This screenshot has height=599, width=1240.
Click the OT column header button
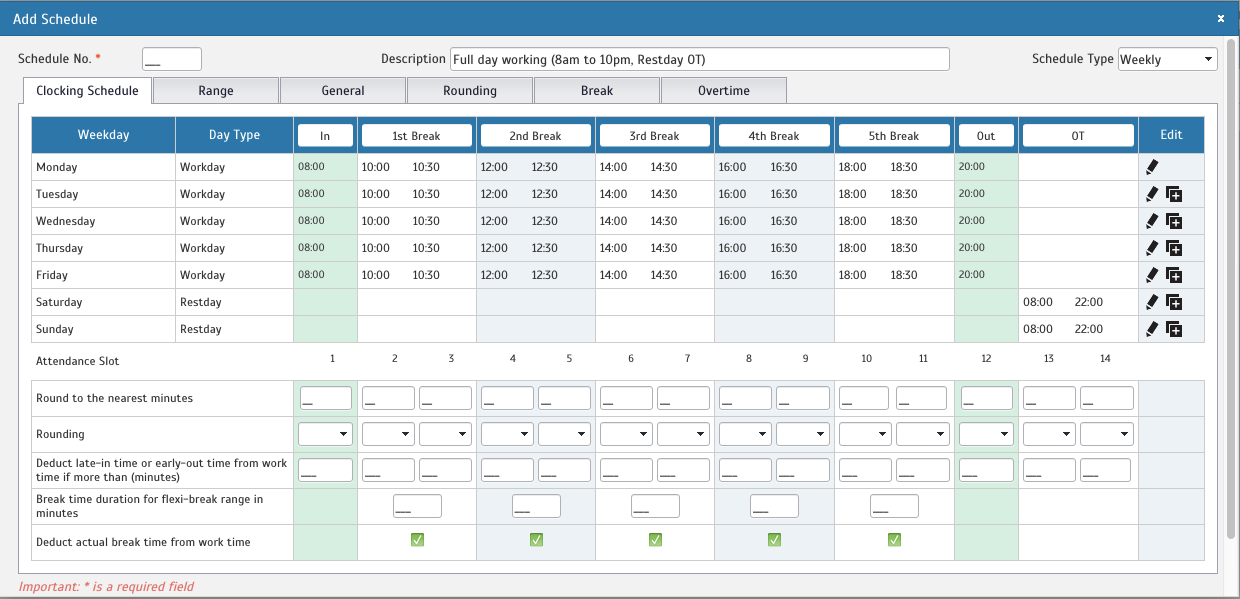coord(1077,136)
